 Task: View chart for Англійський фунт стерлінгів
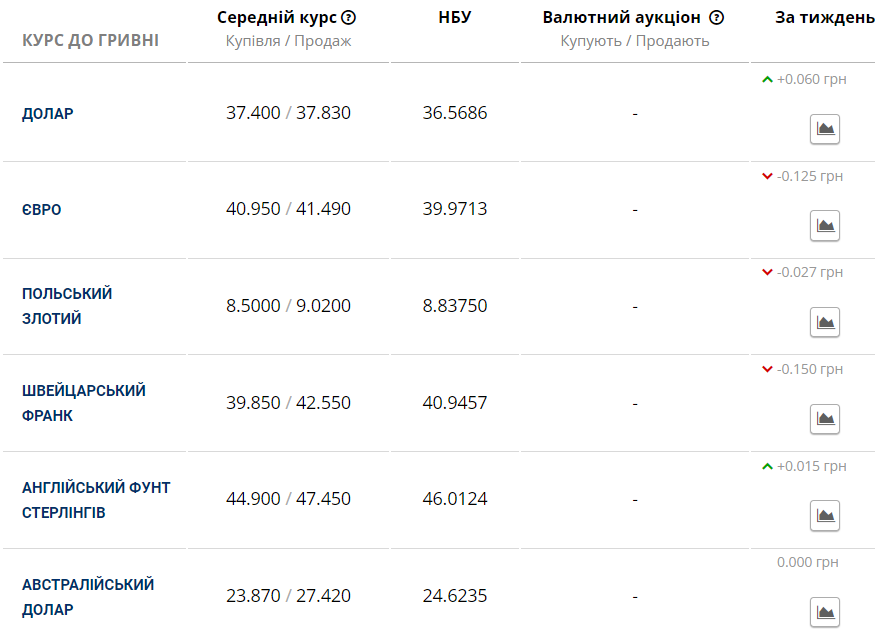pos(825,515)
